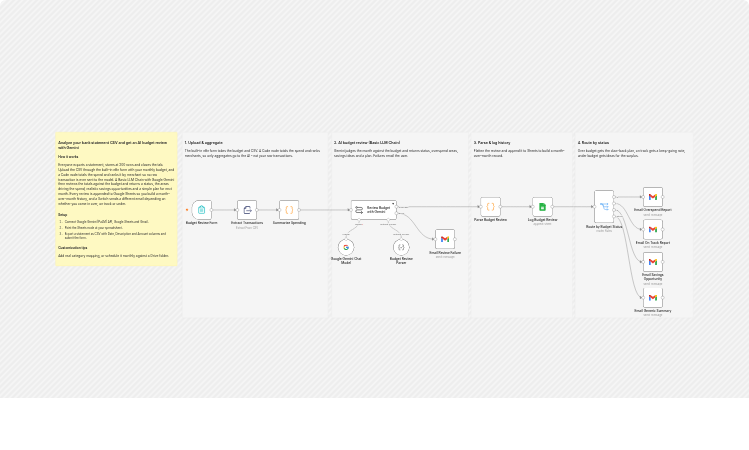Select the Budget Review Form trigger node
The width and height of the screenshot is (749, 450).
(x=202, y=210)
